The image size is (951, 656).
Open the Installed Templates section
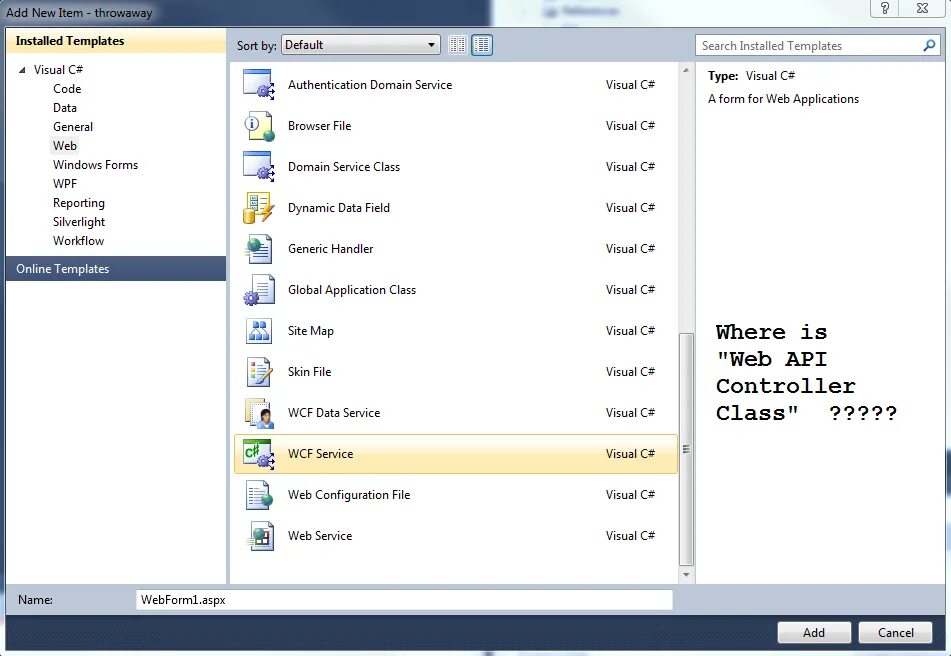(116, 41)
